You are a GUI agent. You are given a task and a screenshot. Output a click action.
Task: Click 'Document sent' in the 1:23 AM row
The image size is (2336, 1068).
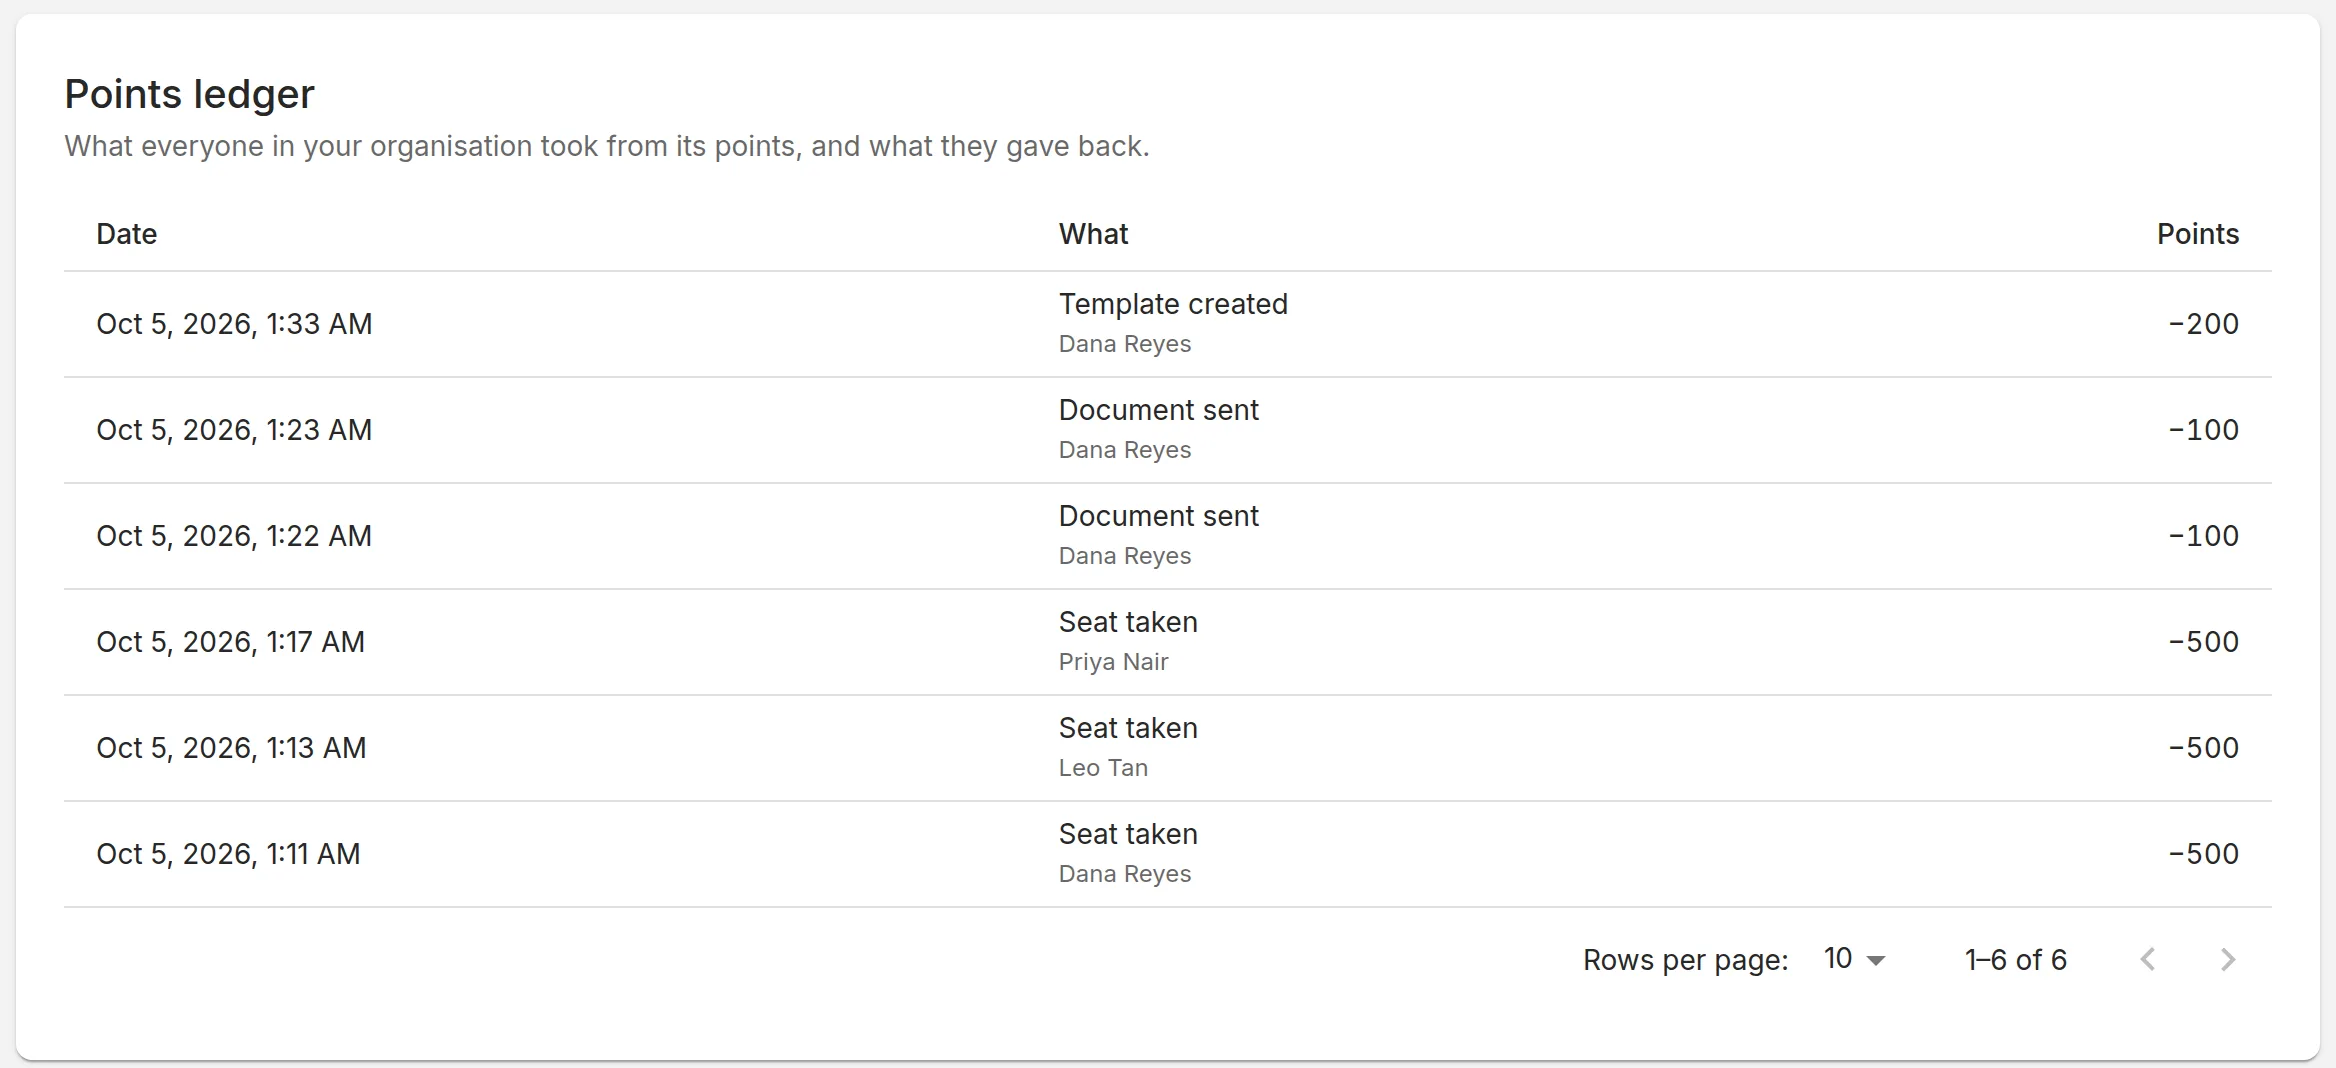(1159, 410)
